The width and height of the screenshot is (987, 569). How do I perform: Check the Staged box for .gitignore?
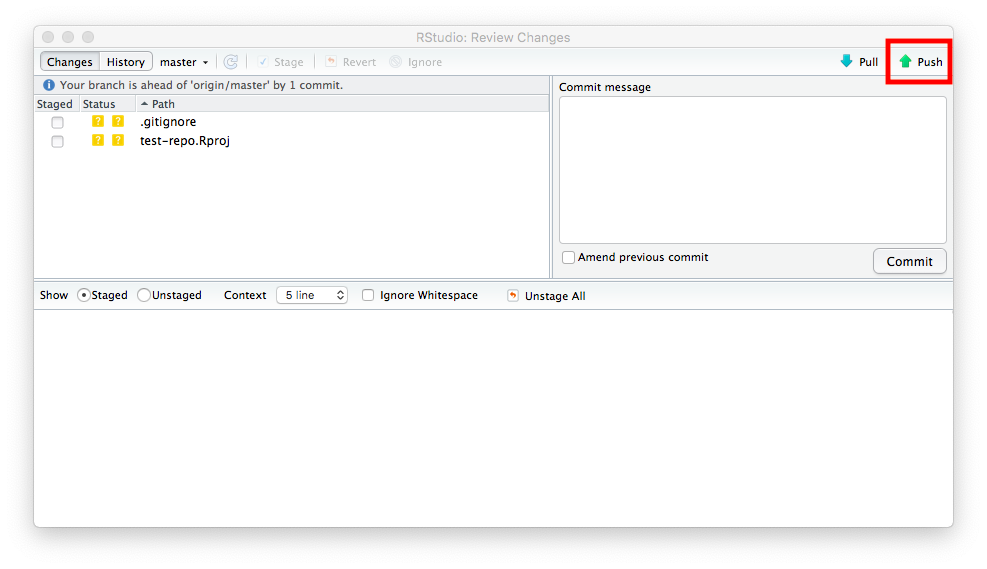[57, 122]
